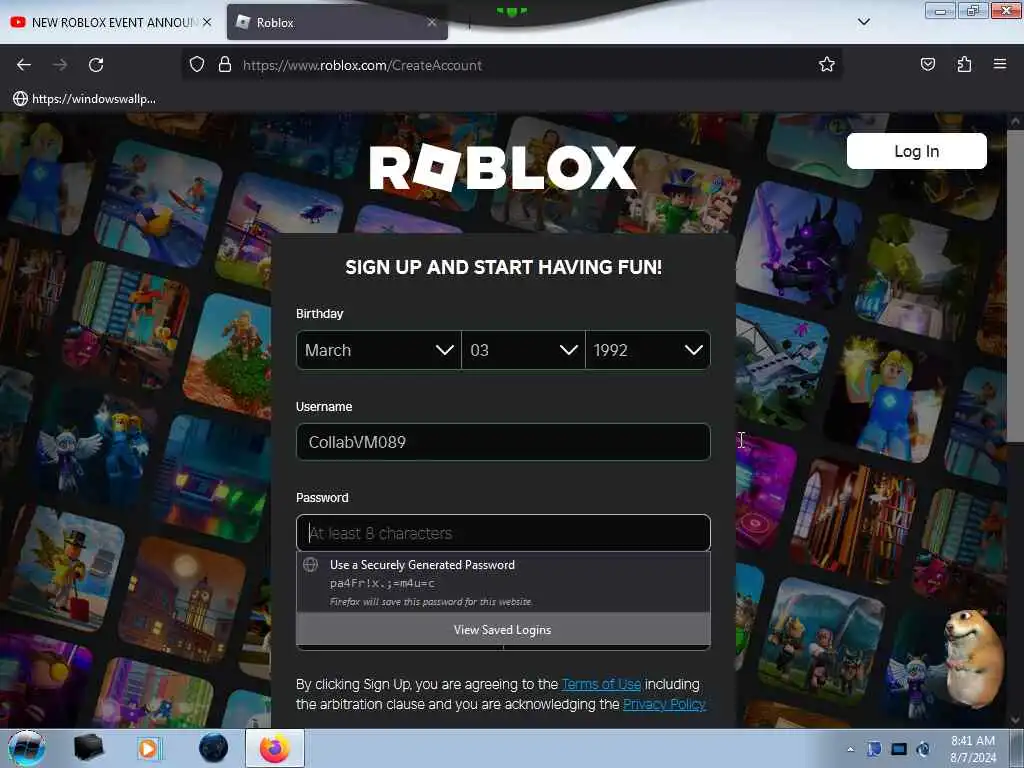Choose Use a Securely Generated Password
The height and width of the screenshot is (768, 1024).
(x=503, y=583)
